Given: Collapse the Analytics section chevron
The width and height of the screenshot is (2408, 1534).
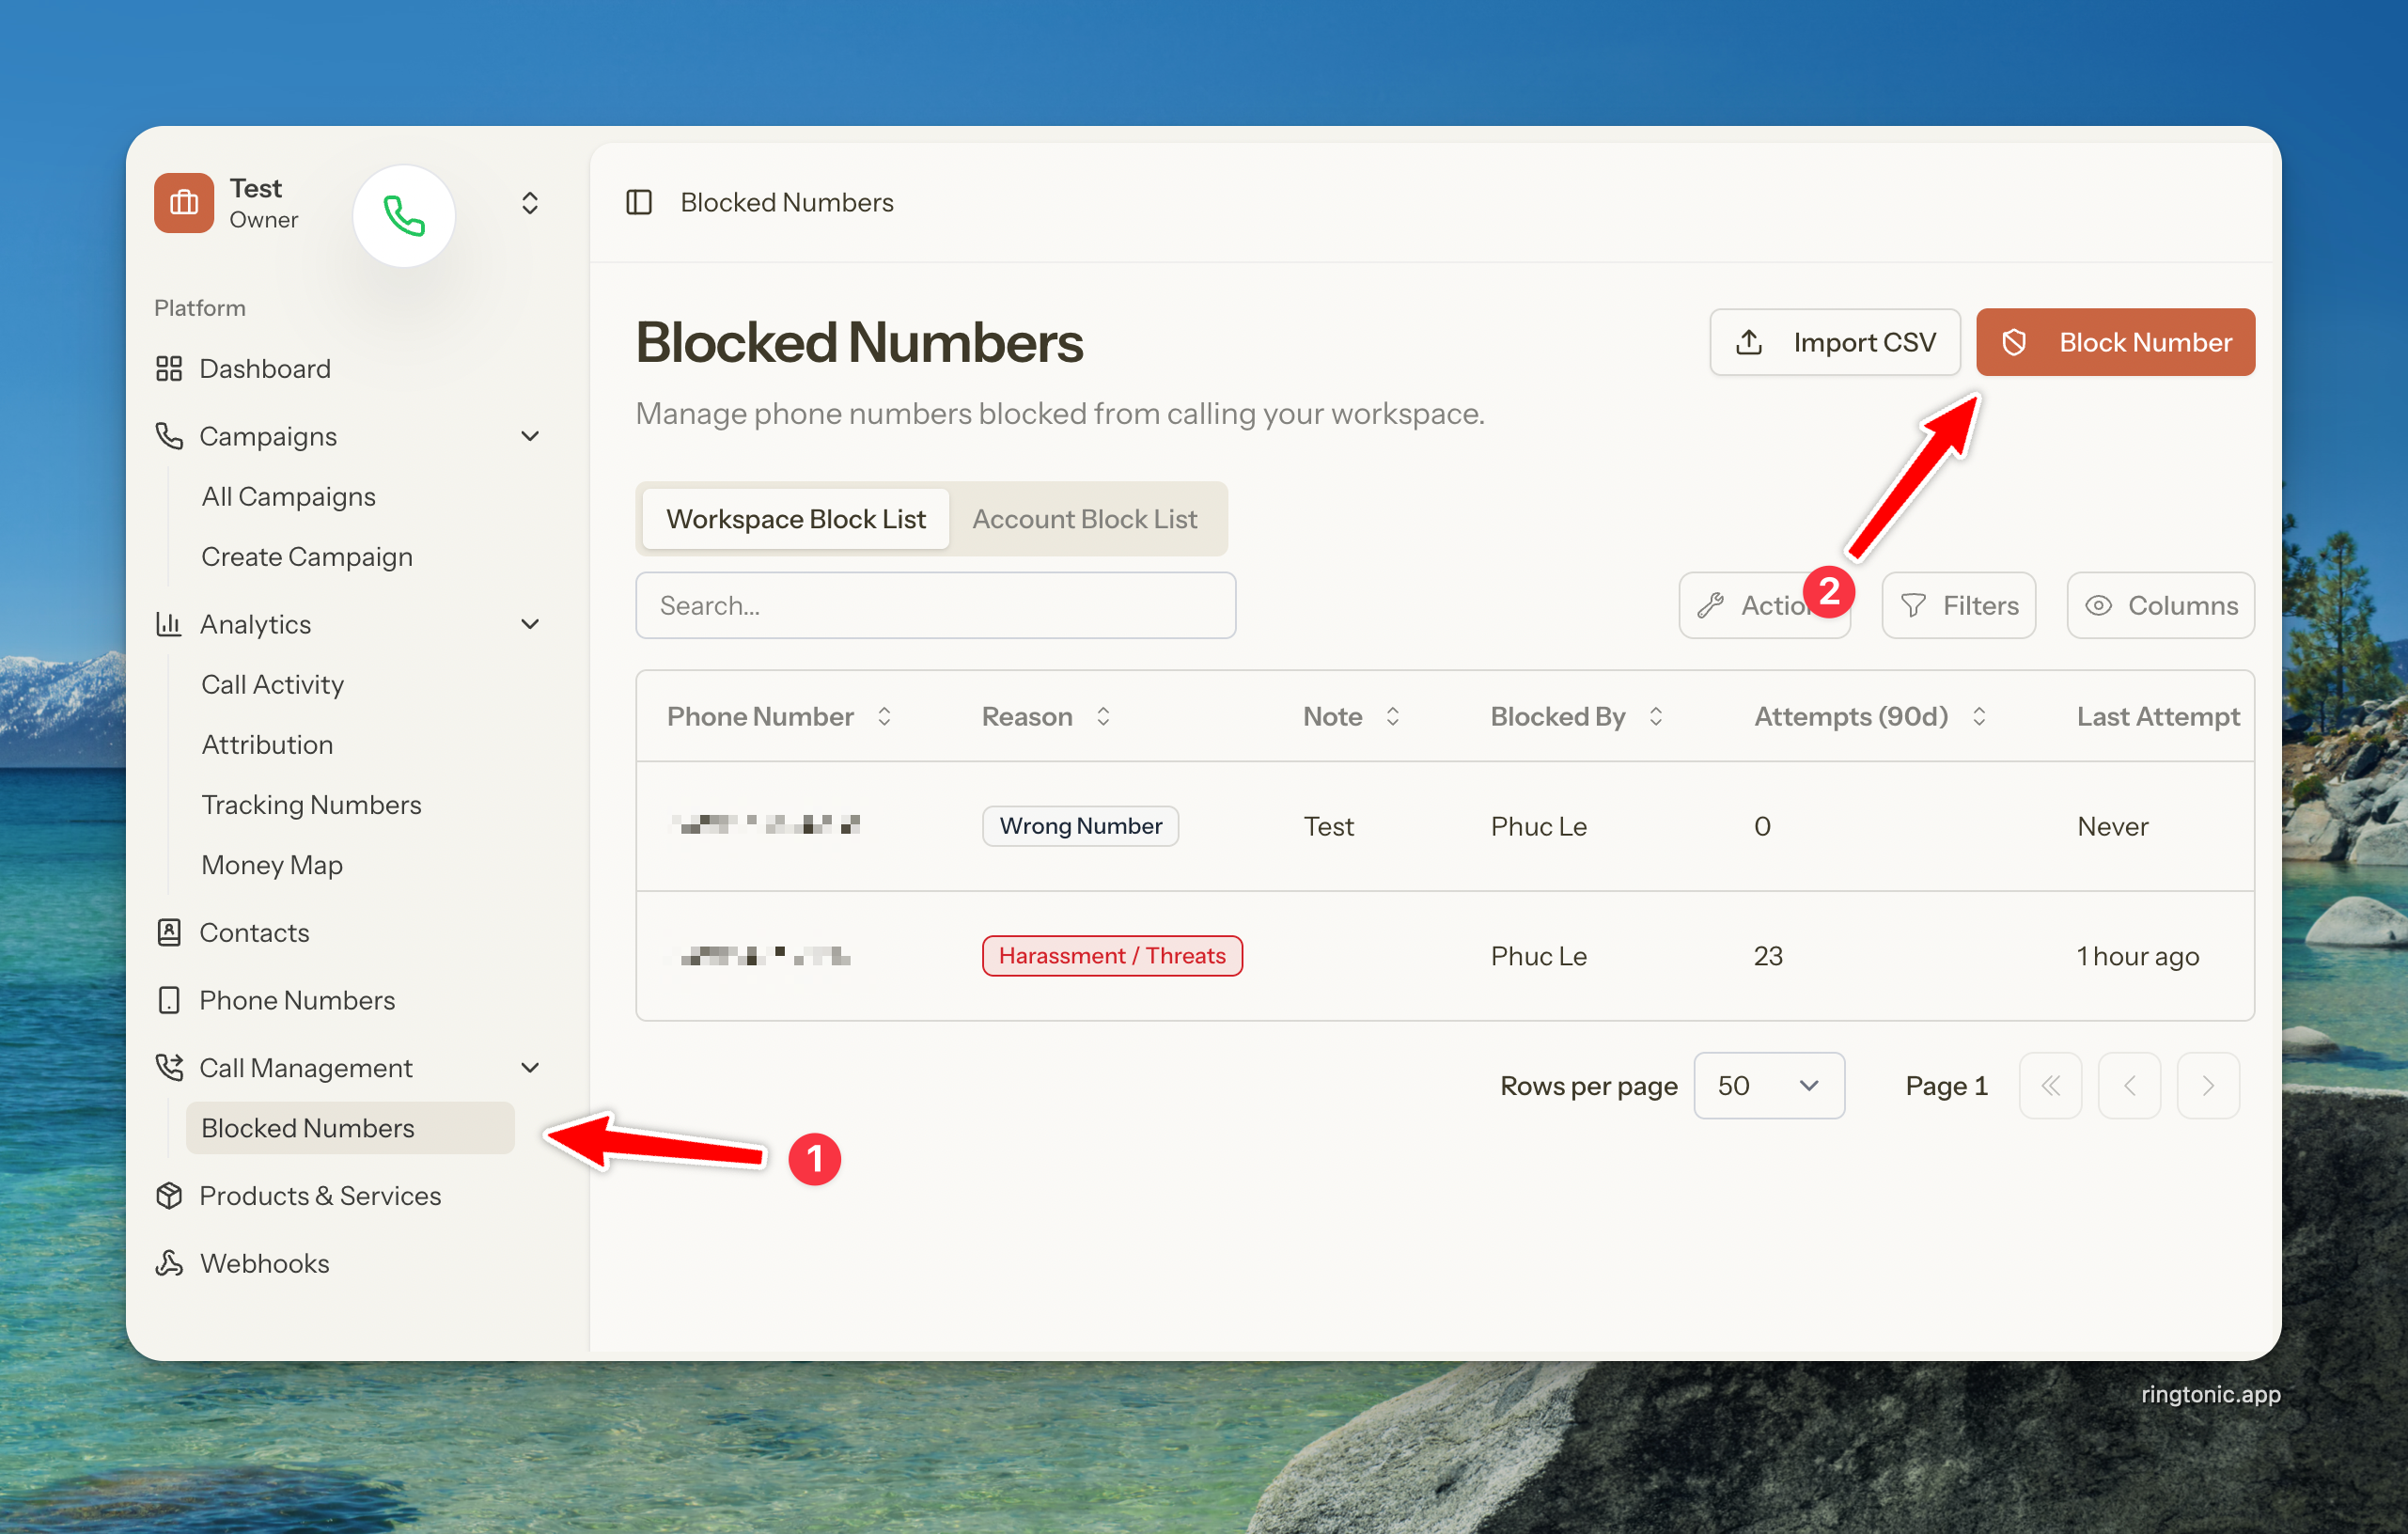Looking at the screenshot, I should point(530,624).
